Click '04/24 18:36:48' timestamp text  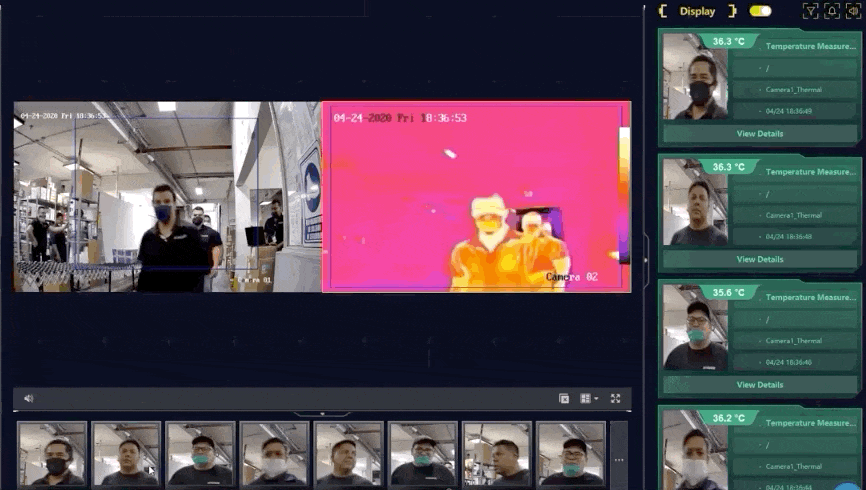click(789, 236)
